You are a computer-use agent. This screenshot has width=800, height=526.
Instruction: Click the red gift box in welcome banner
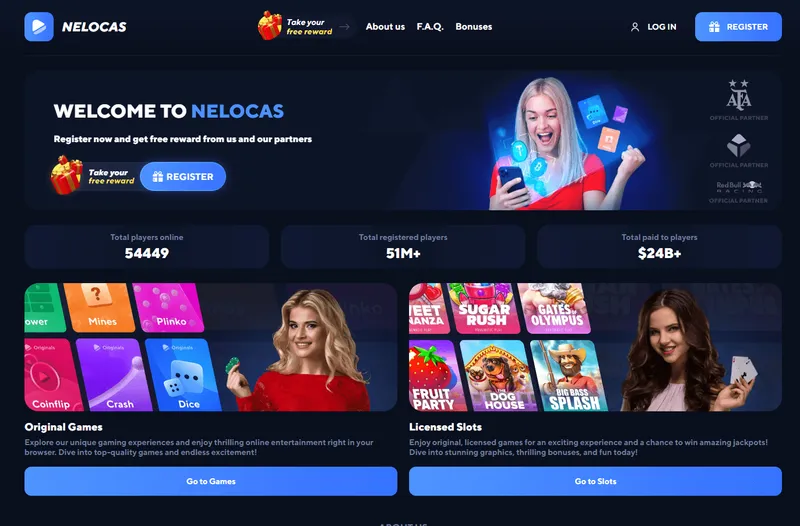point(66,175)
